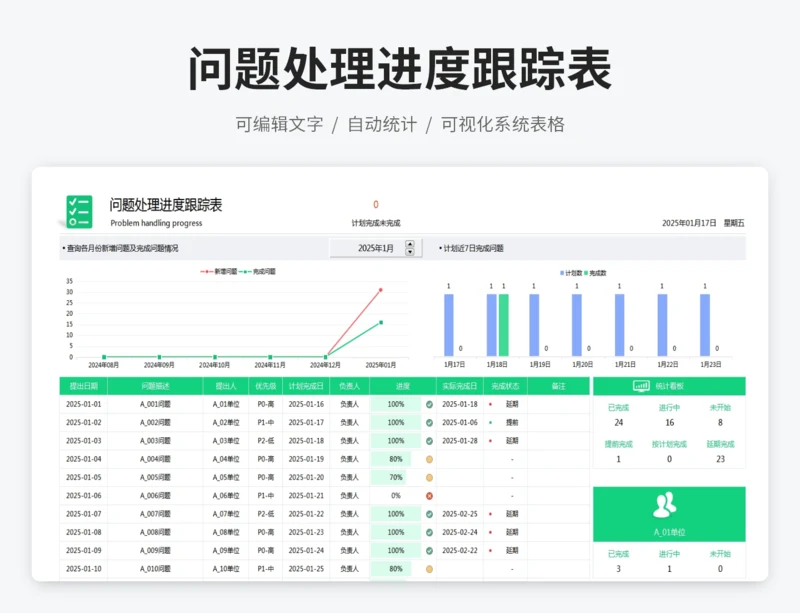Click the 计划完成未完成 label
The width and height of the screenshot is (800, 613).
[x=376, y=223]
